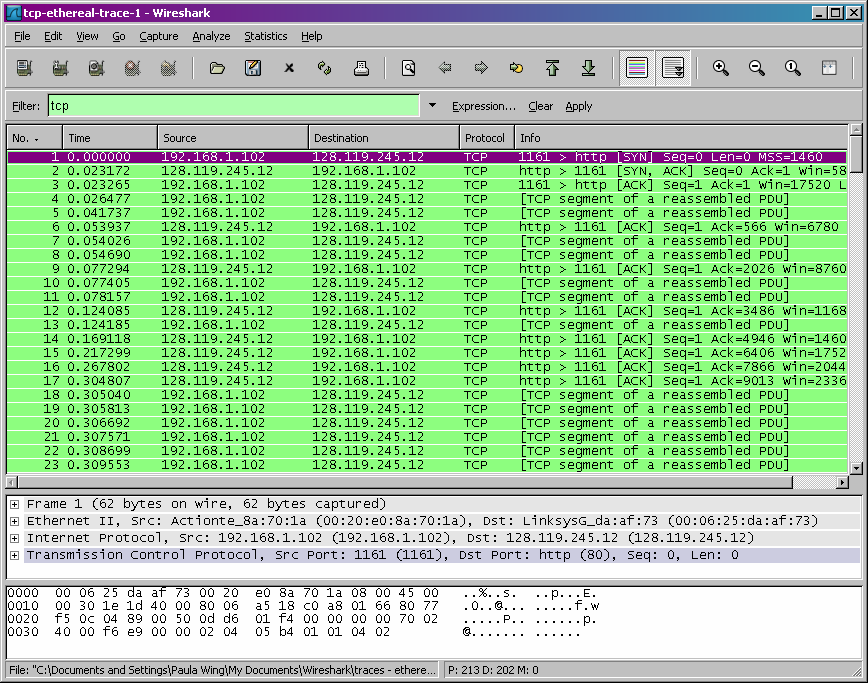Open the filter Expression builder
The width and height of the screenshot is (868, 683).
[x=483, y=106]
